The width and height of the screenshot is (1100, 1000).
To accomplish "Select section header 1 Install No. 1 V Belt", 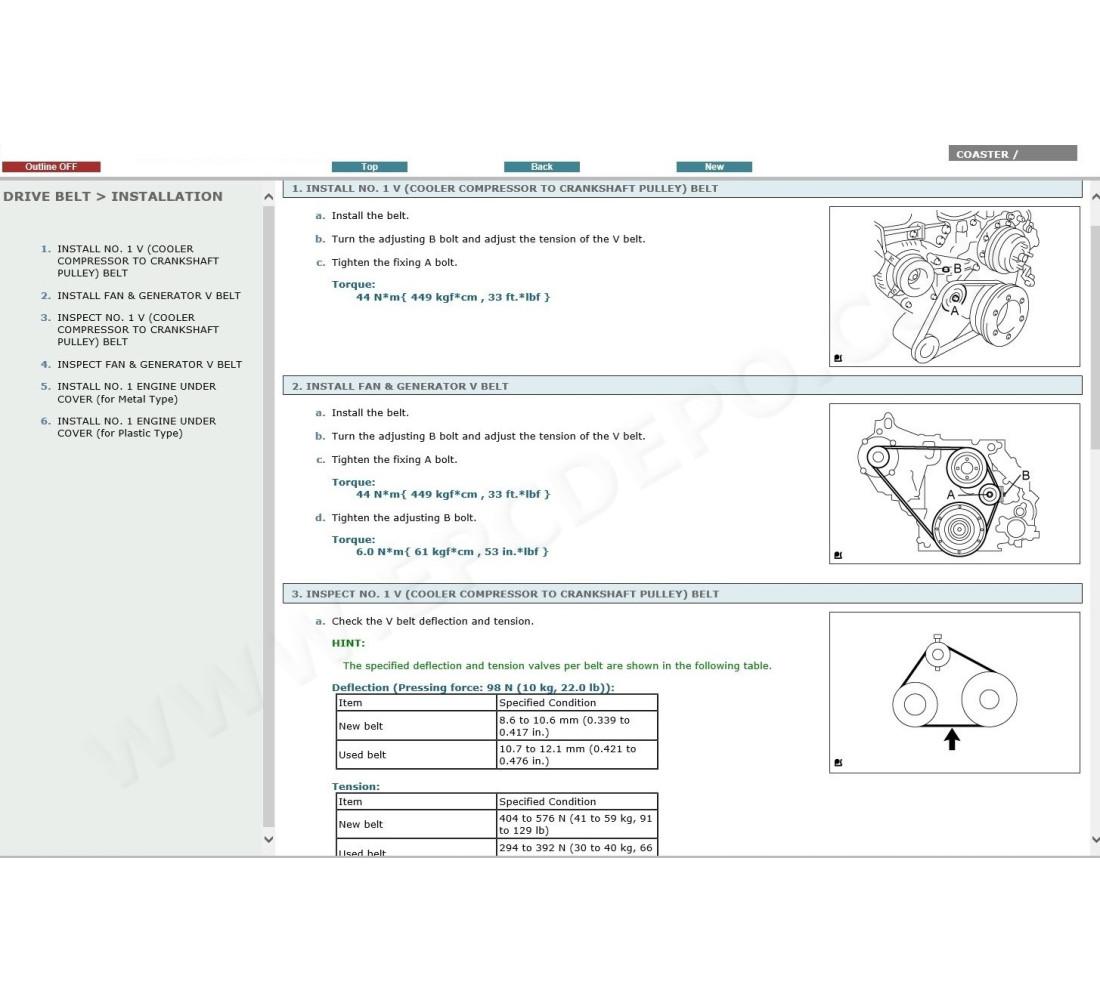I will pyautogui.click(x=683, y=188).
